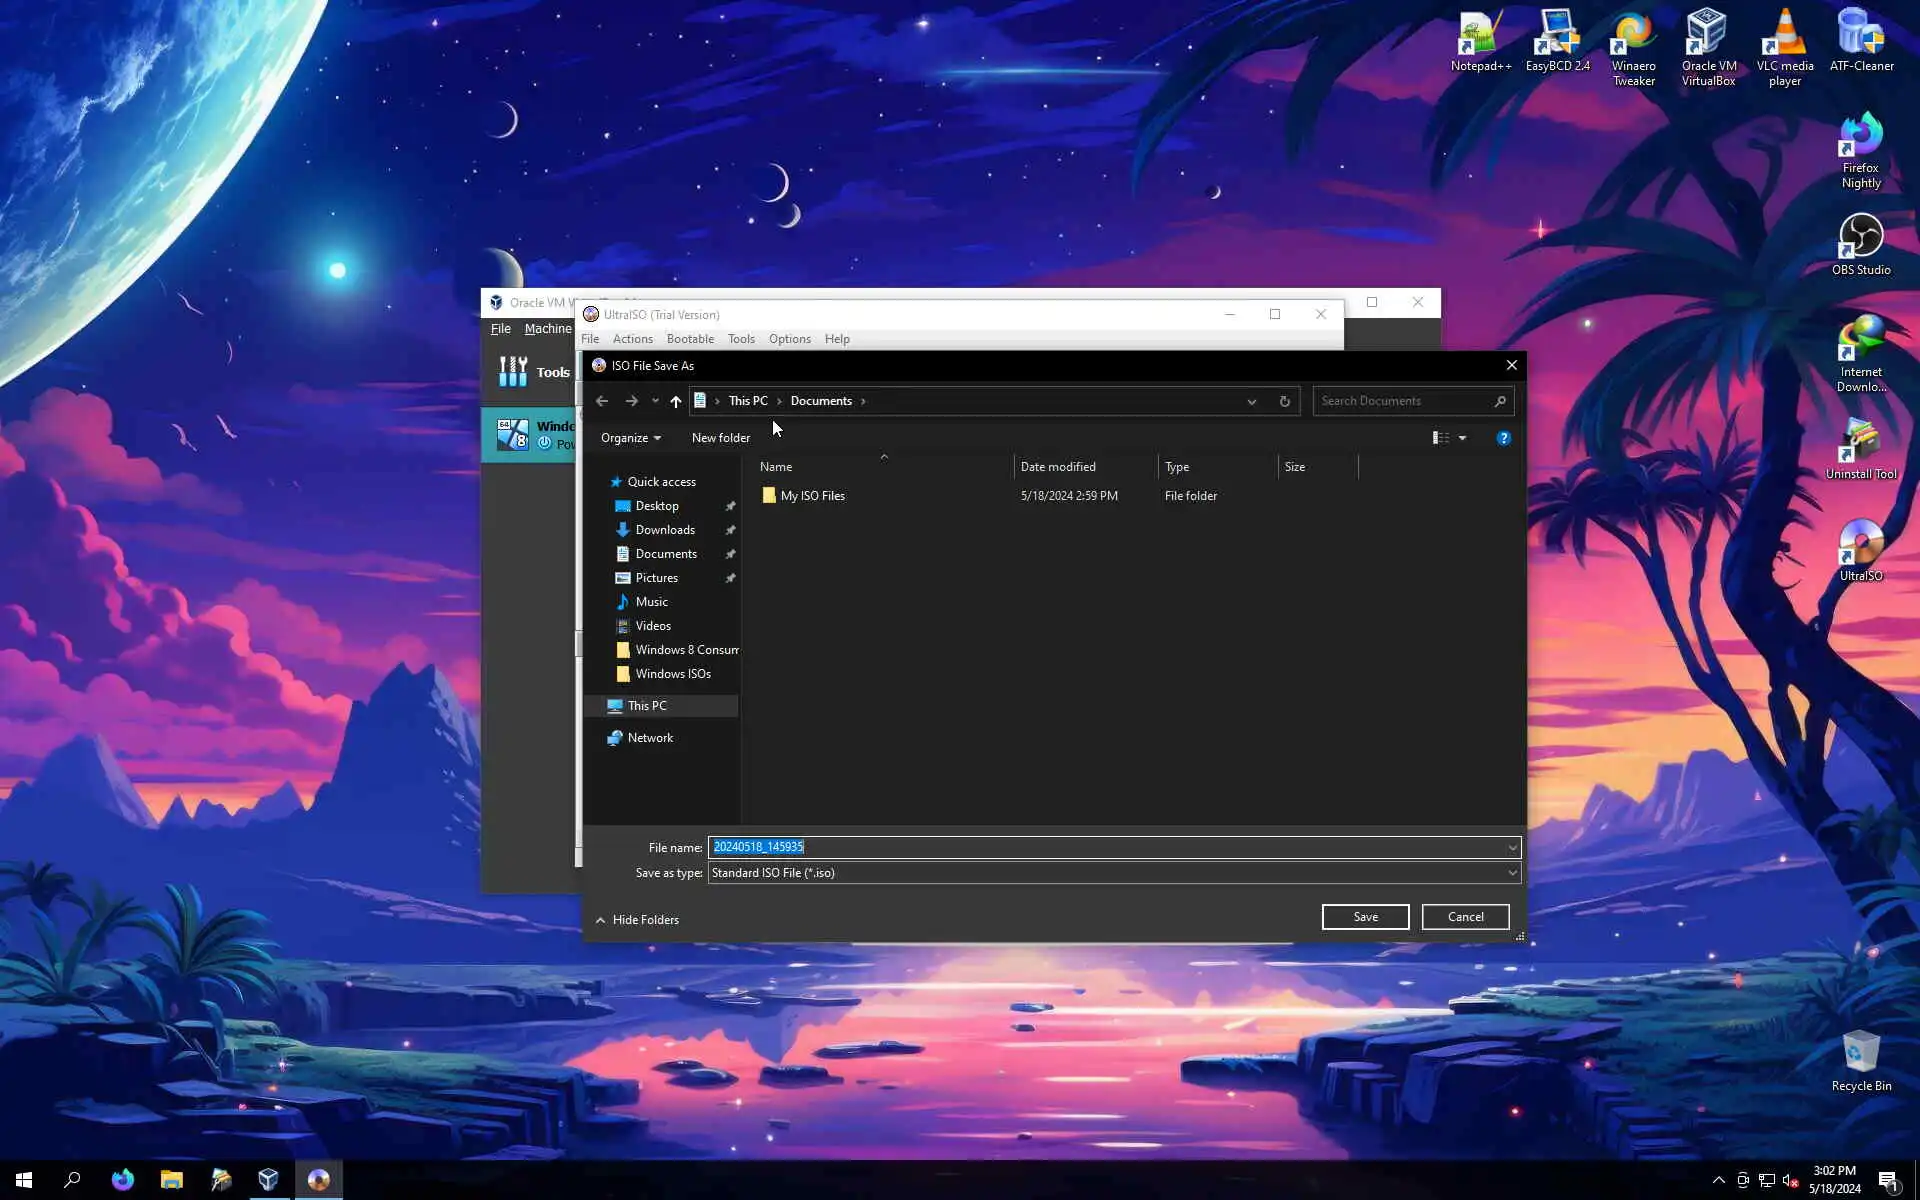The width and height of the screenshot is (1920, 1200).
Task: Open the Tools menu in UltraISO
Action: click(741, 339)
